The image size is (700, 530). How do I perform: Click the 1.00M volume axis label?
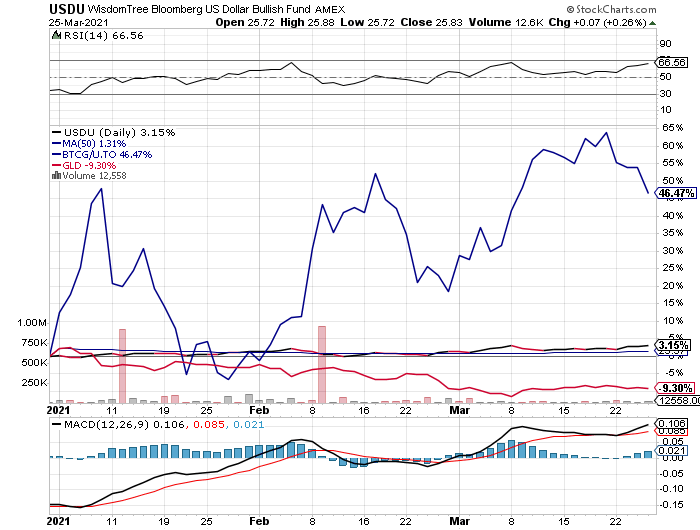pyautogui.click(x=32, y=322)
